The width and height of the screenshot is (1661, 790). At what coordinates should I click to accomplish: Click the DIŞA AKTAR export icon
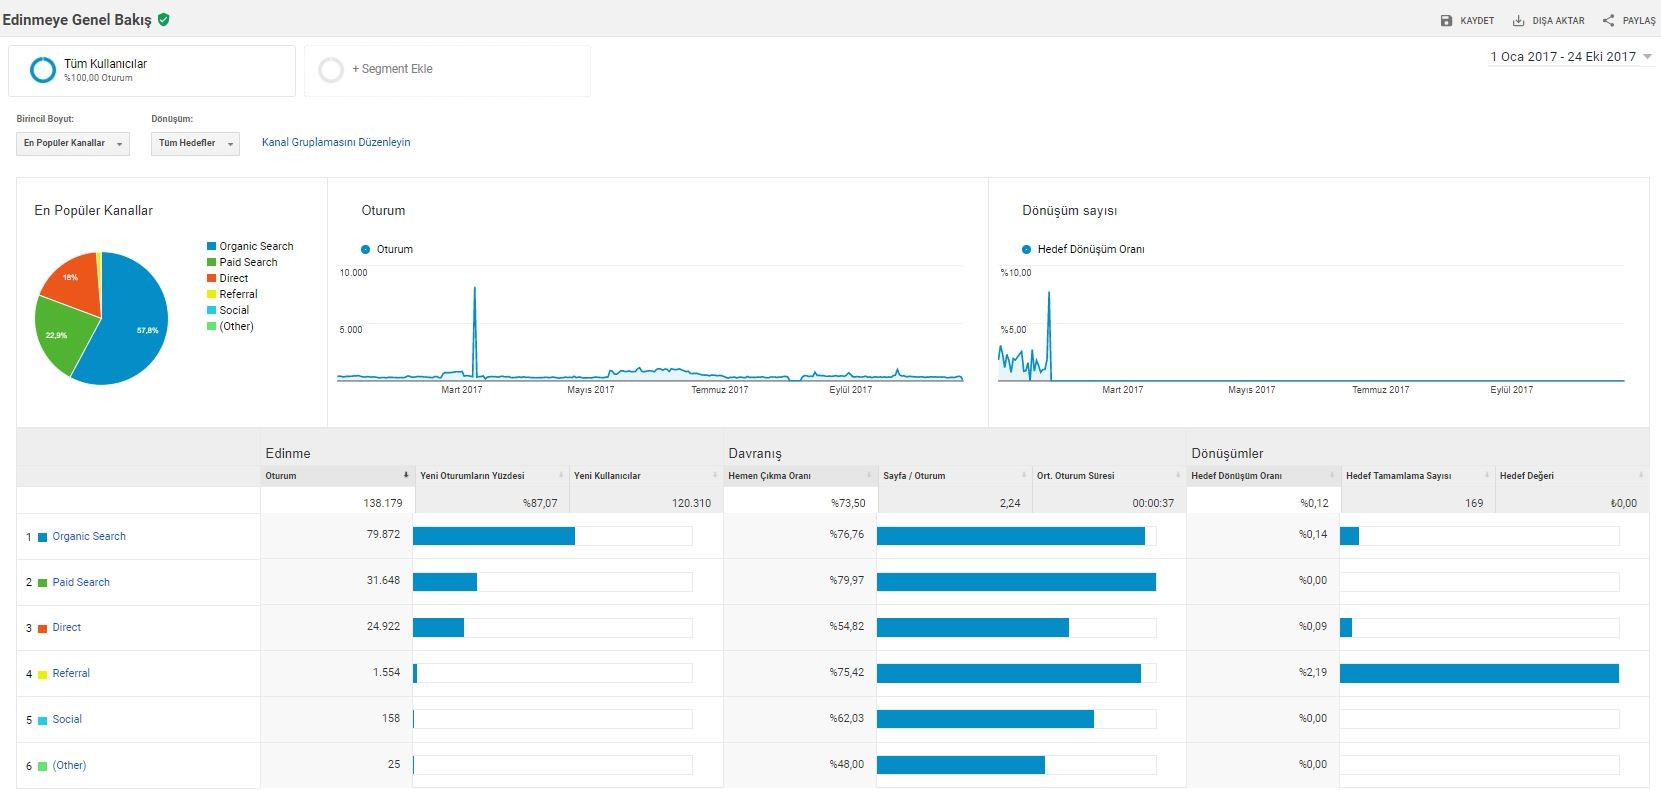(1518, 20)
